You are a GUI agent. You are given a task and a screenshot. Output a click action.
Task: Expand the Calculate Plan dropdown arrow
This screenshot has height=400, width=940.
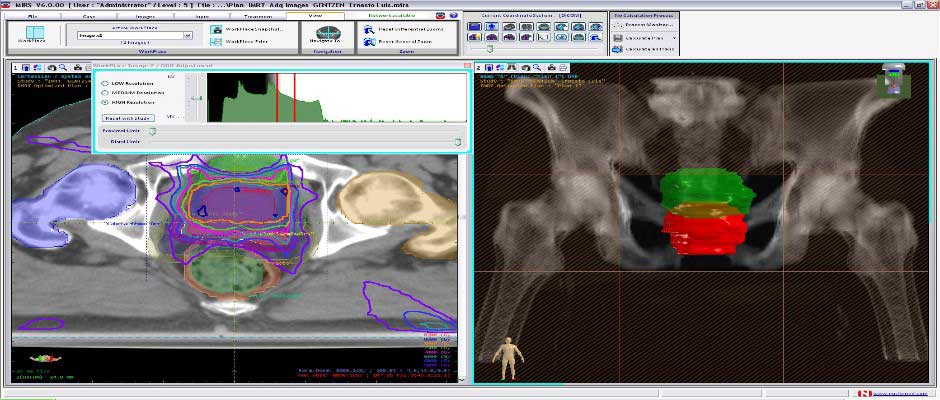tap(676, 37)
